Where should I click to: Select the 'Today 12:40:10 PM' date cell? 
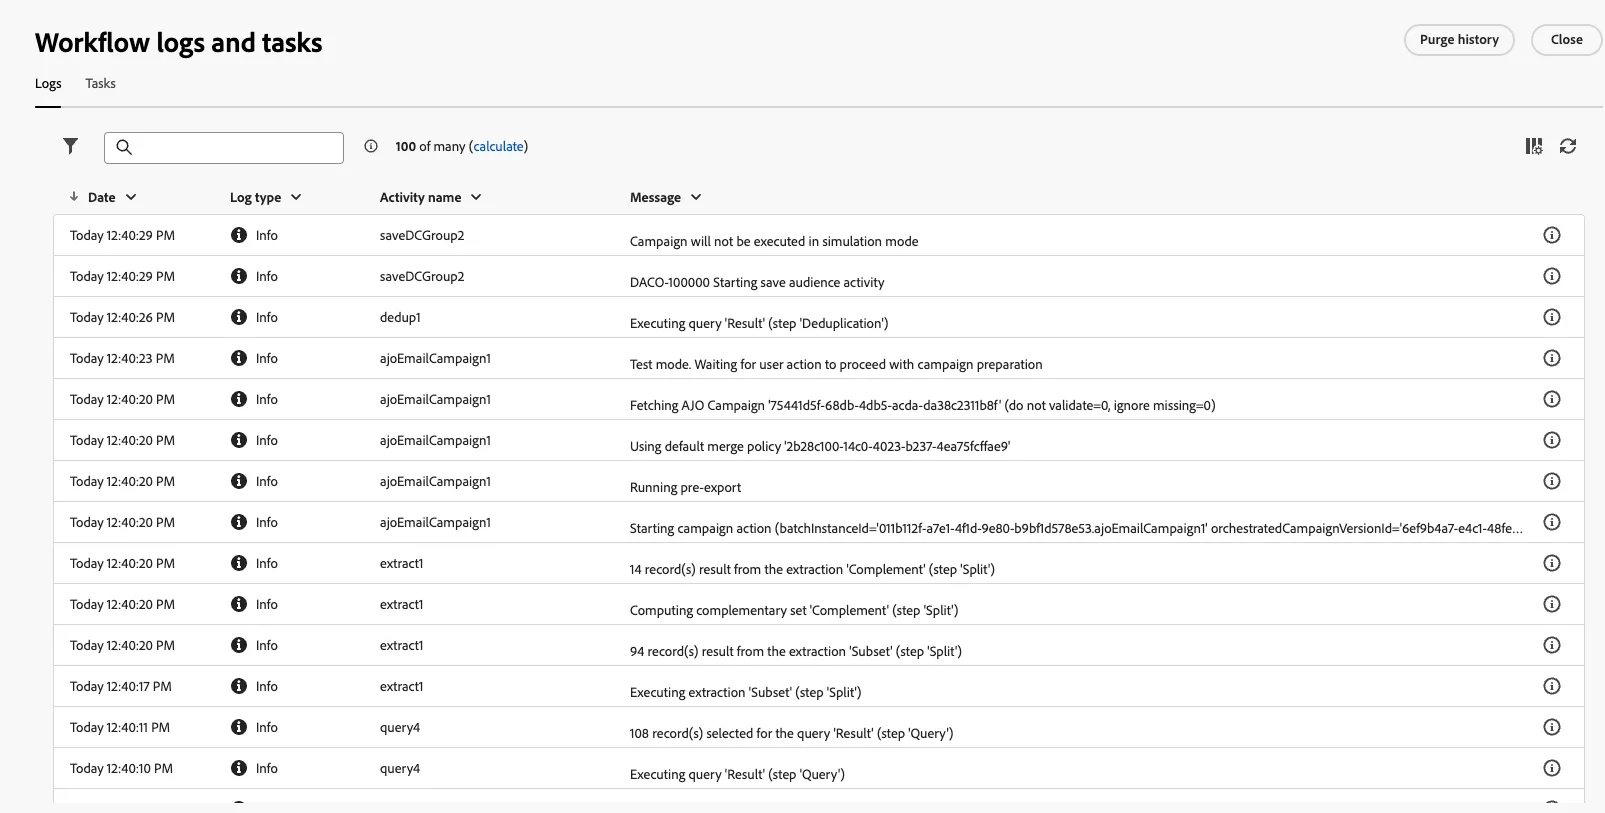[x=121, y=768]
